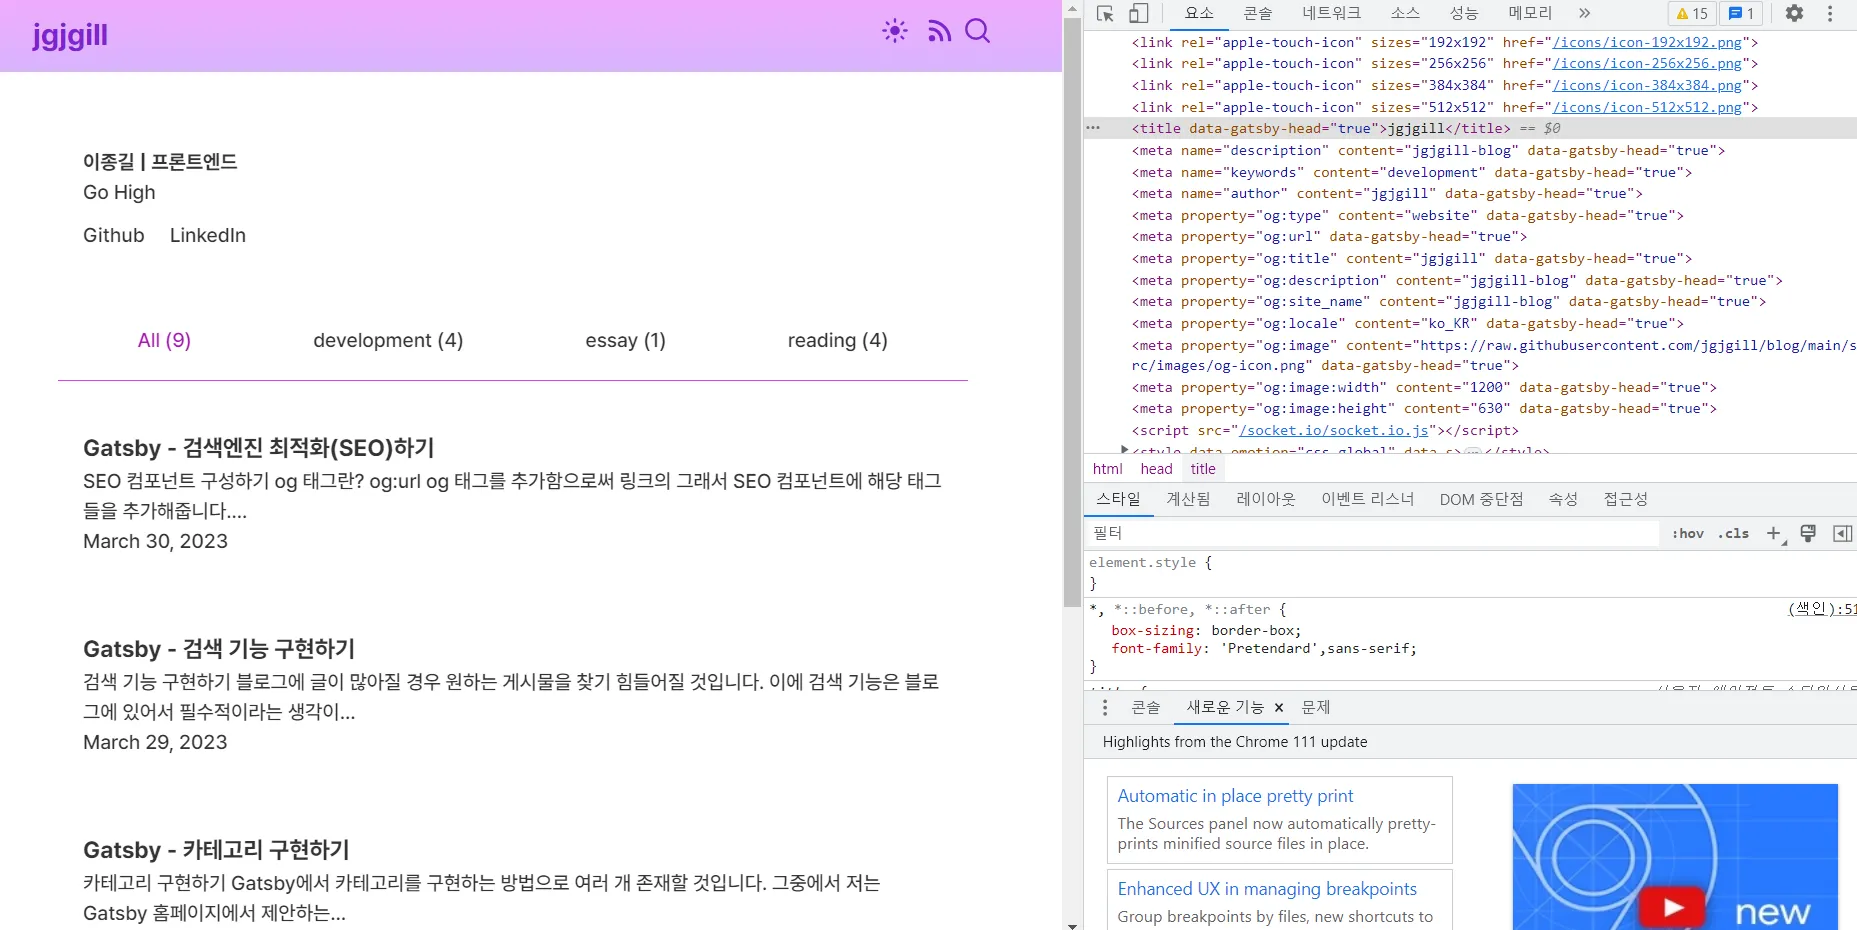Open the blog RSS feed icon
Viewport: 1857px width, 930px height.
939,31
